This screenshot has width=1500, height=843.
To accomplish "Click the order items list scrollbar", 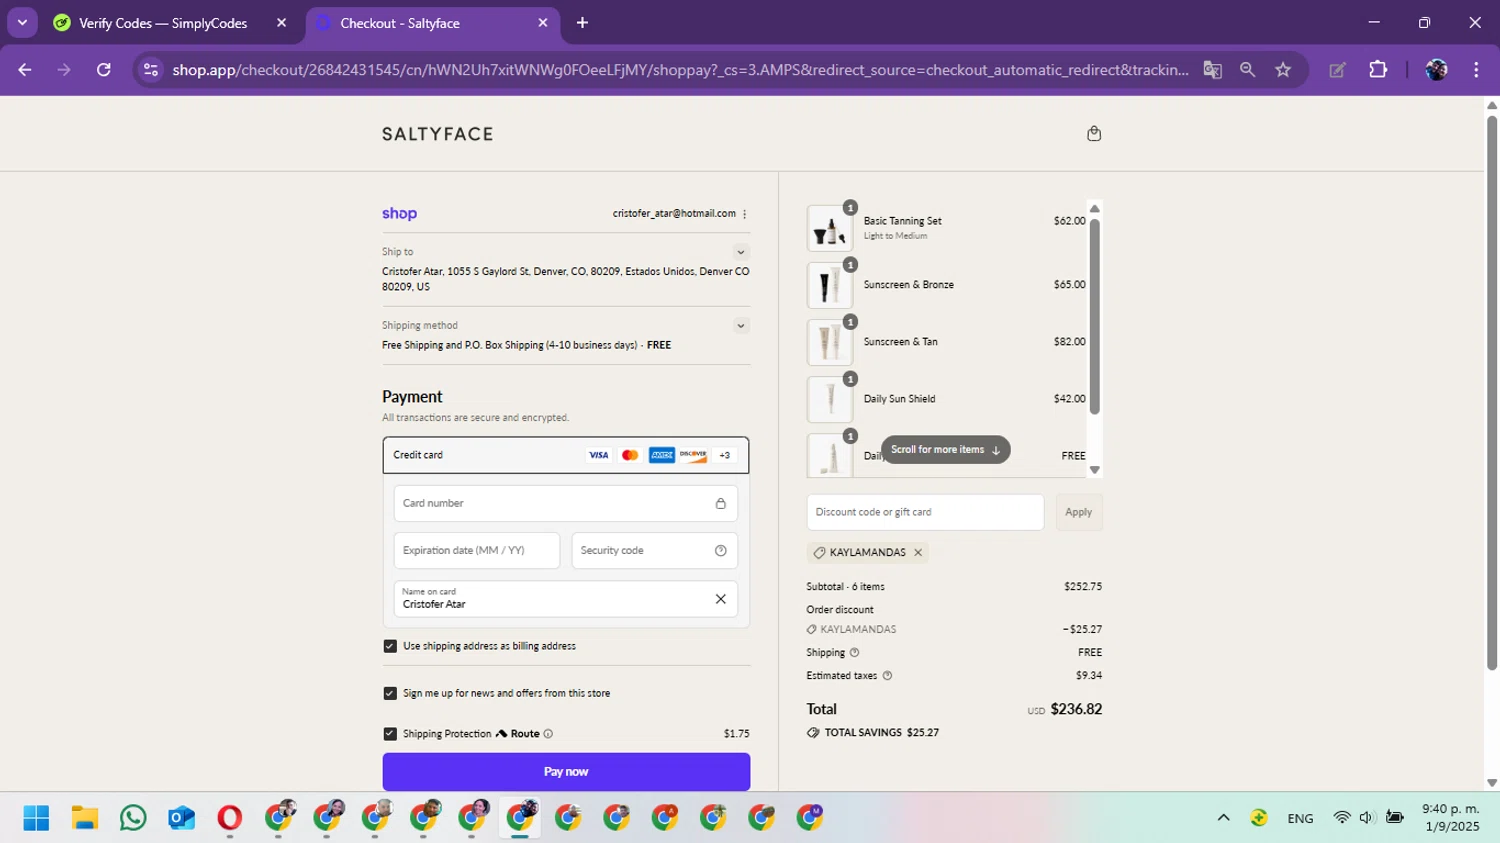I will pos(1094,316).
